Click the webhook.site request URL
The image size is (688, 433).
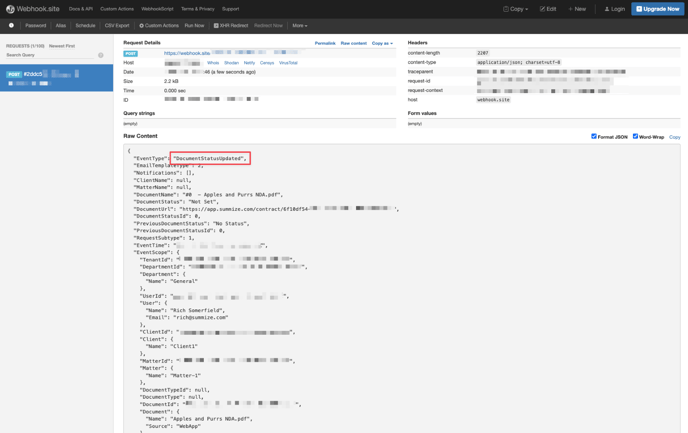click(x=233, y=53)
